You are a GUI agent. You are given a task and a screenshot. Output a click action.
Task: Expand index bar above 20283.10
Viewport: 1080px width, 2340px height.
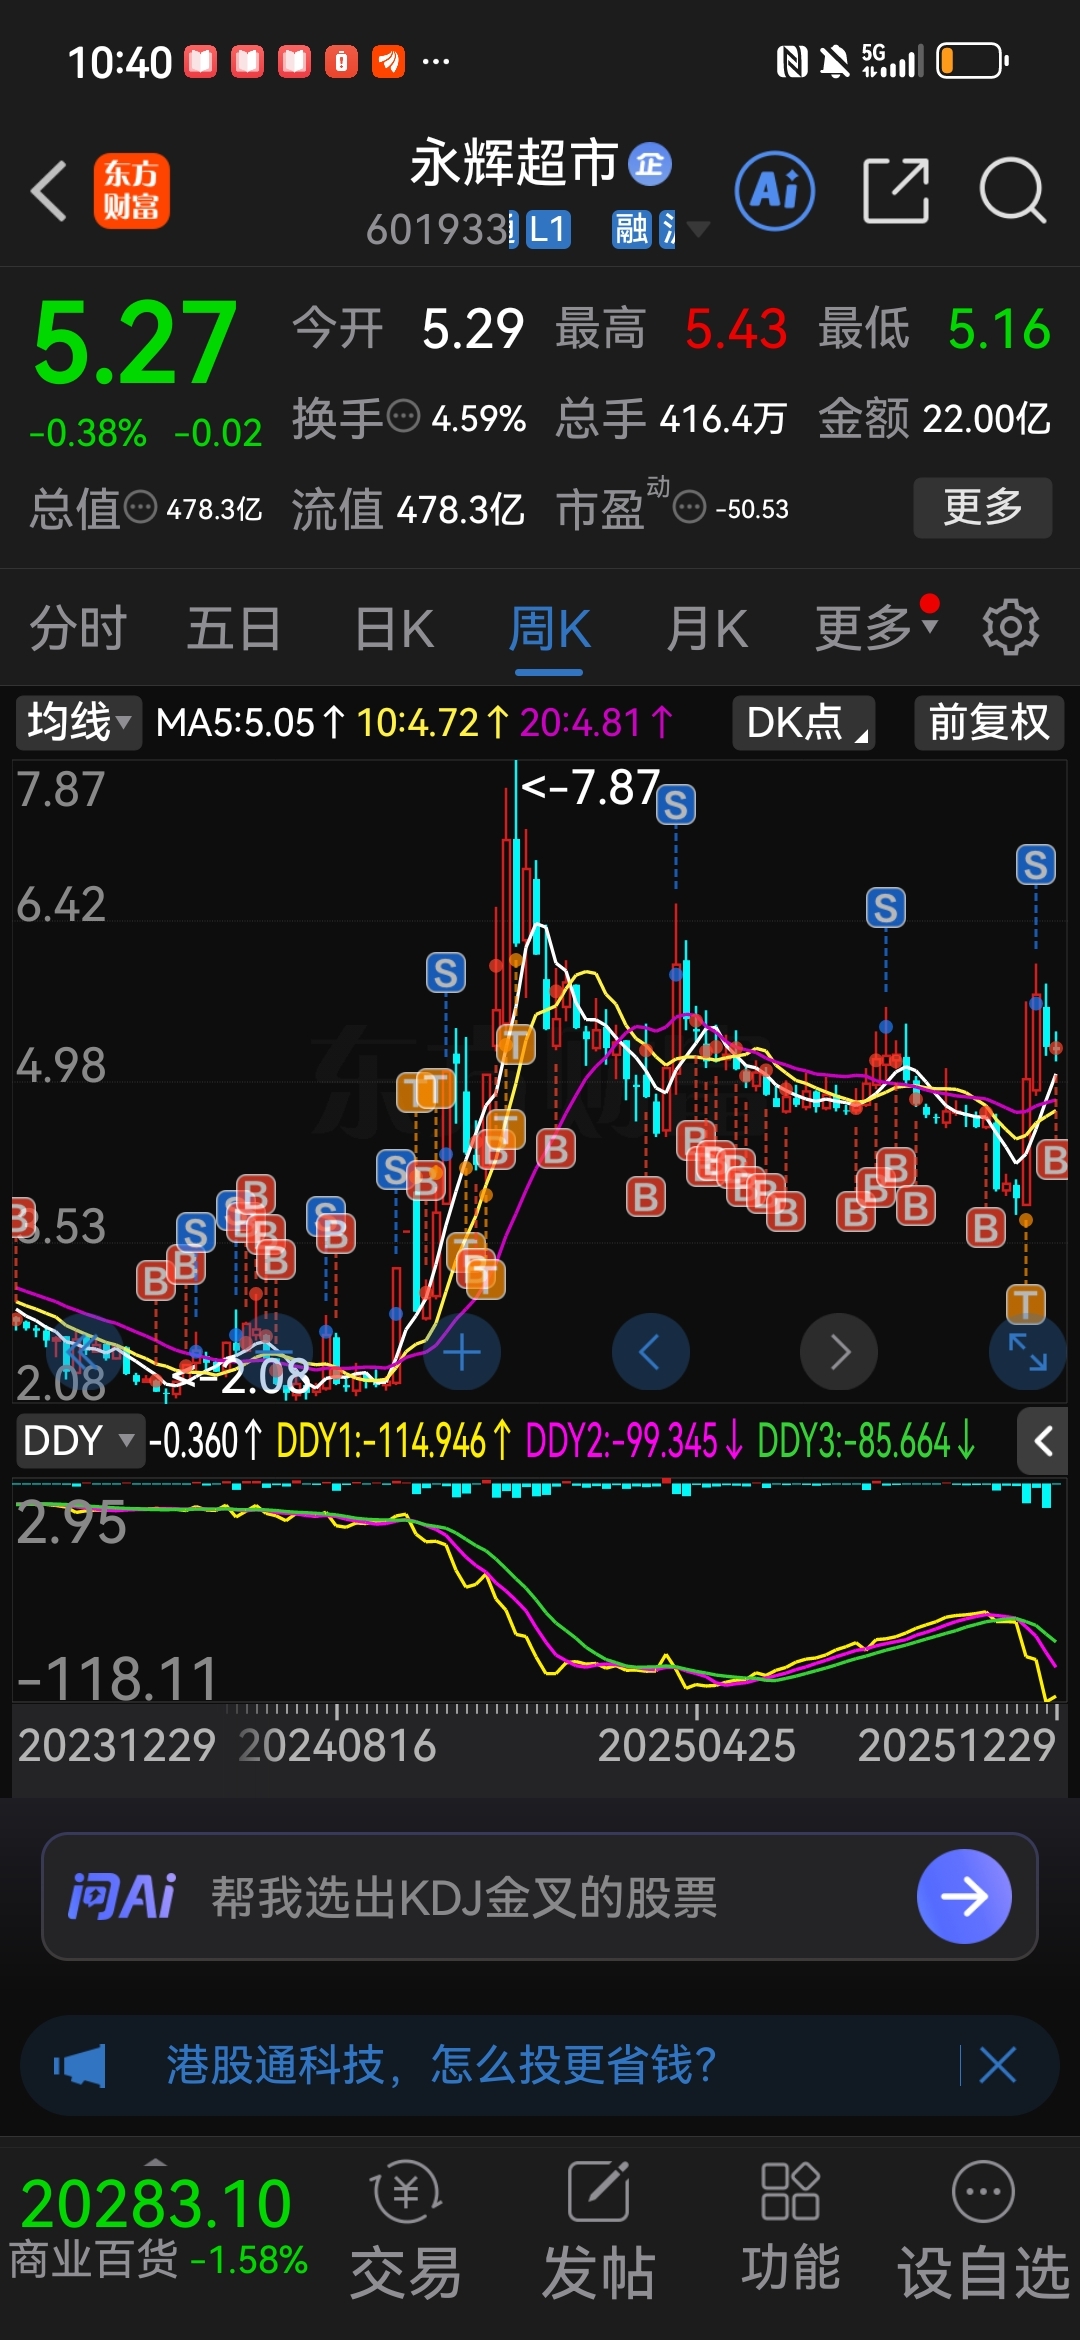point(155,2160)
